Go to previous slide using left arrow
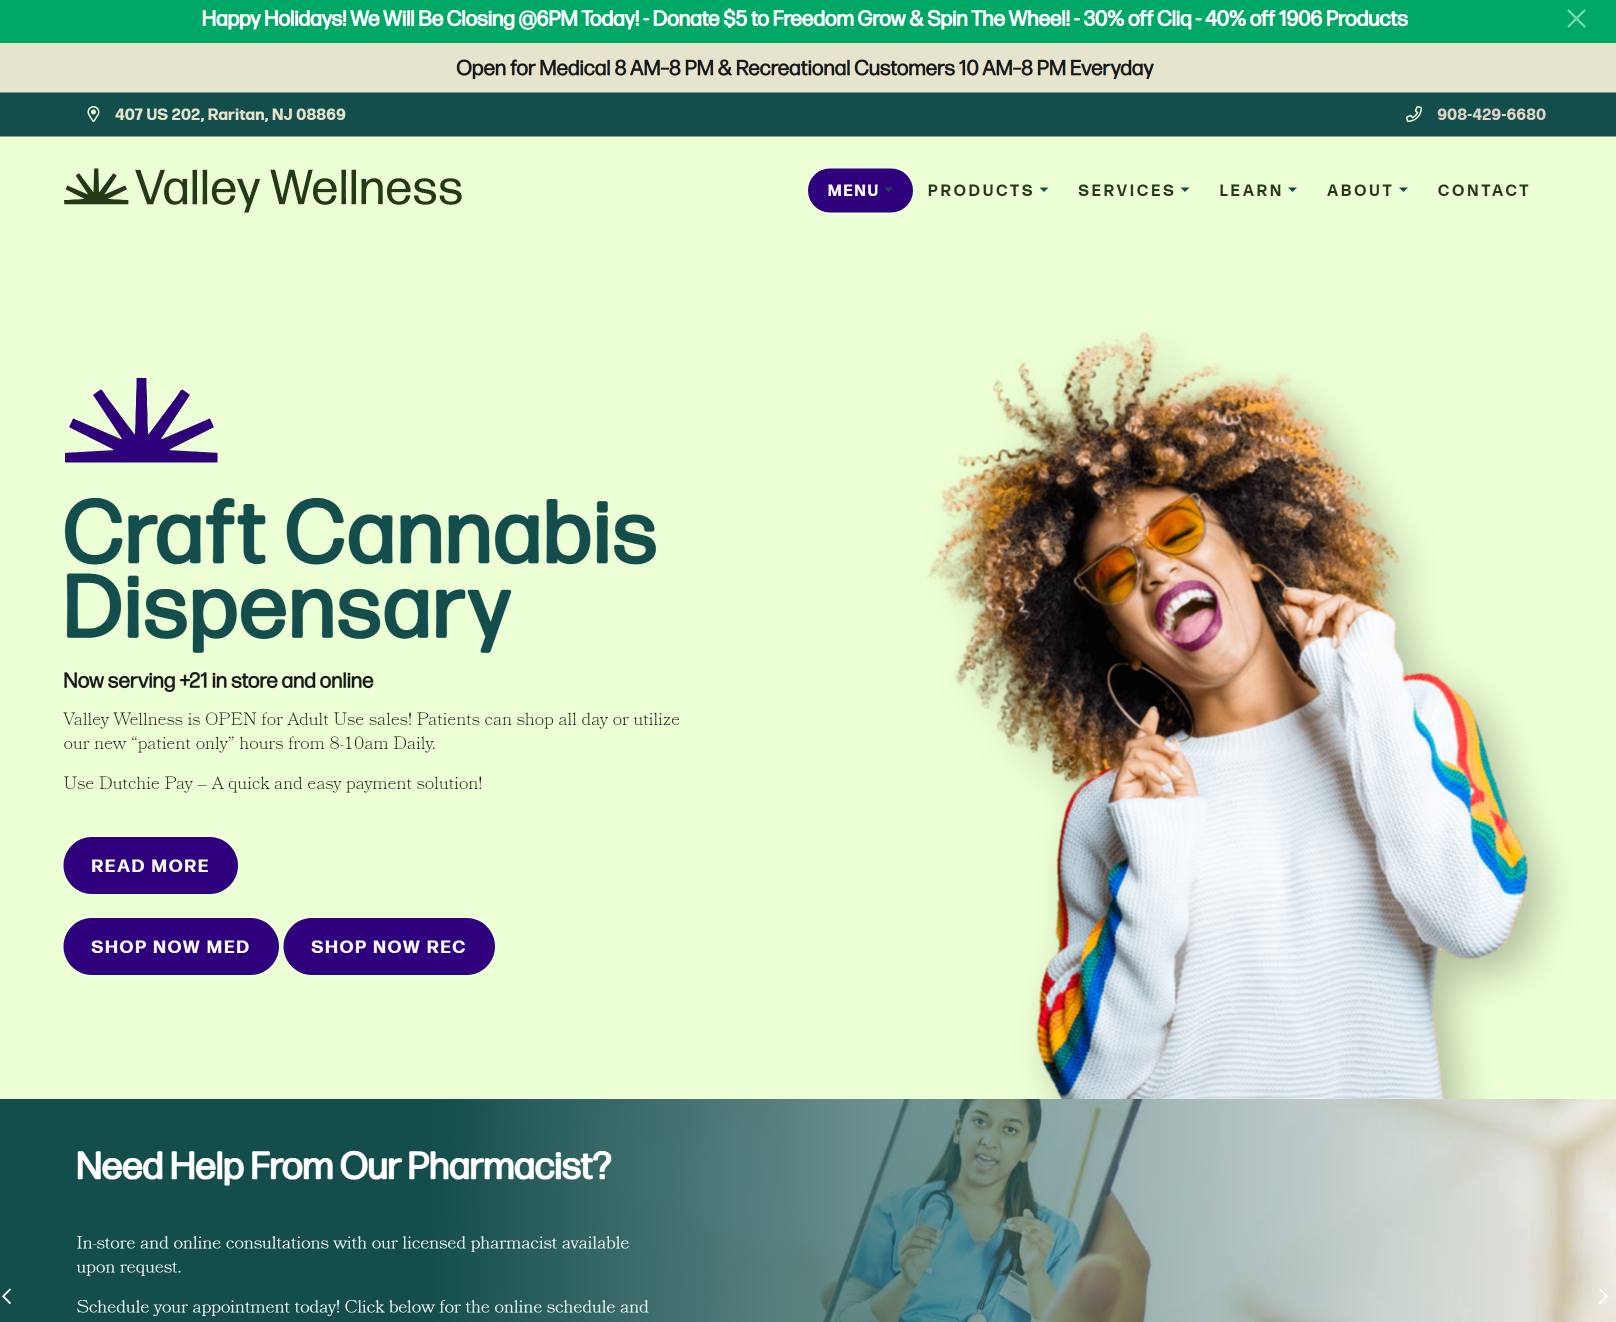The image size is (1616, 1322). (8, 1296)
